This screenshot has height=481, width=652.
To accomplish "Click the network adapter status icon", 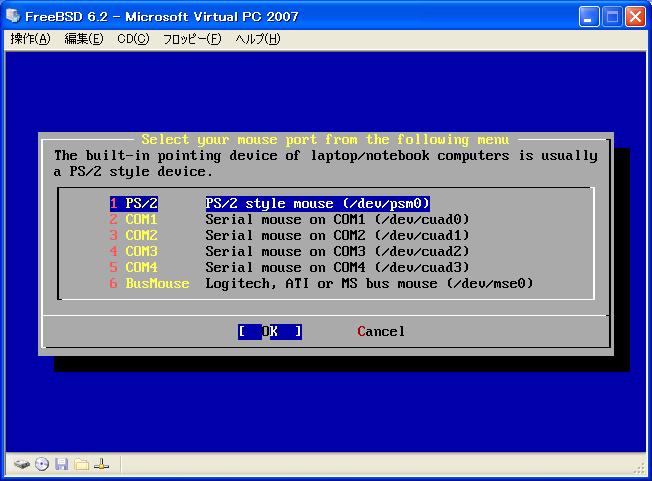I will [101, 464].
